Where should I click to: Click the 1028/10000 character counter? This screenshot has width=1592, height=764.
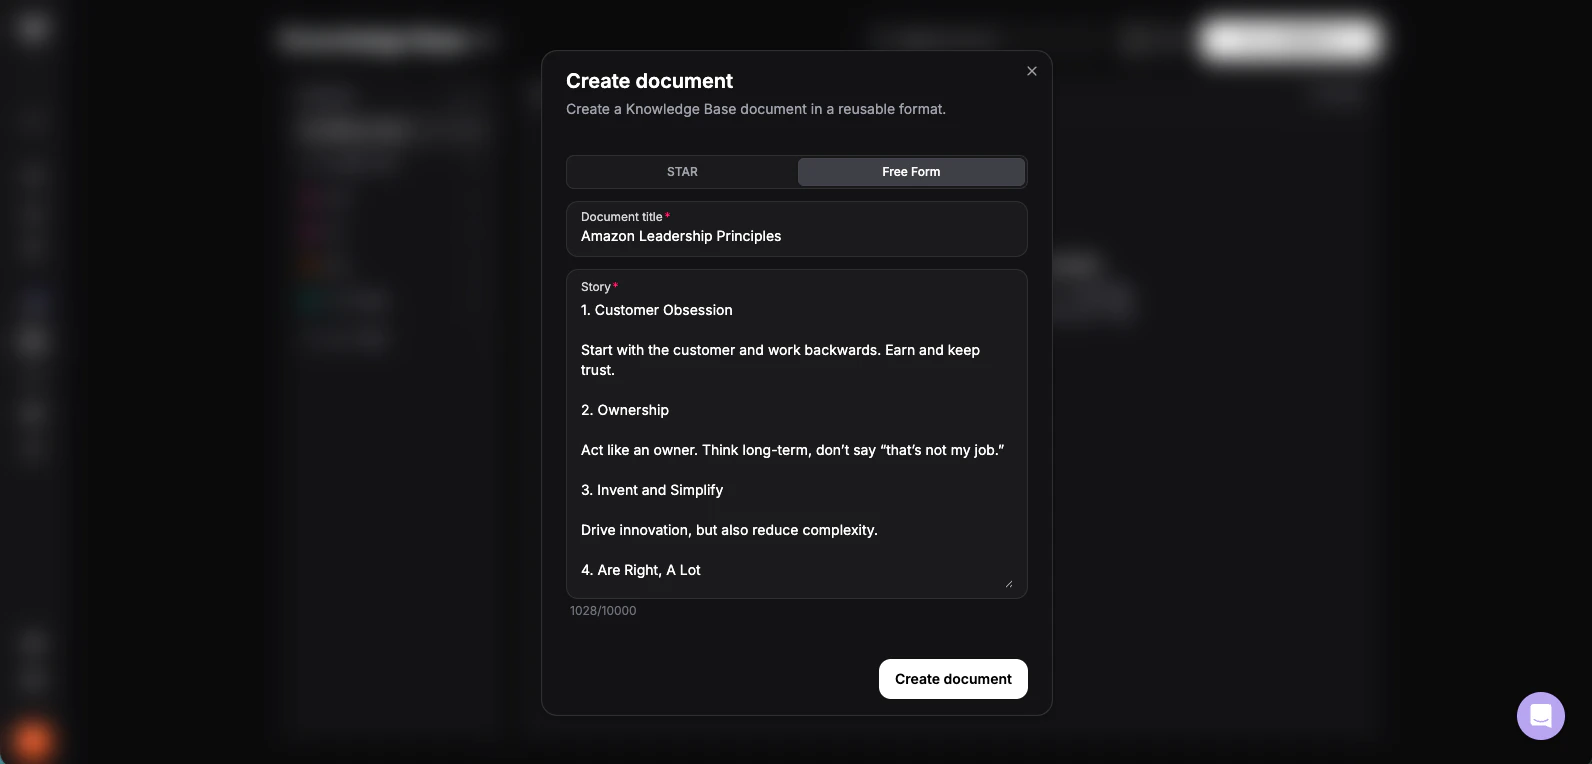tap(603, 611)
